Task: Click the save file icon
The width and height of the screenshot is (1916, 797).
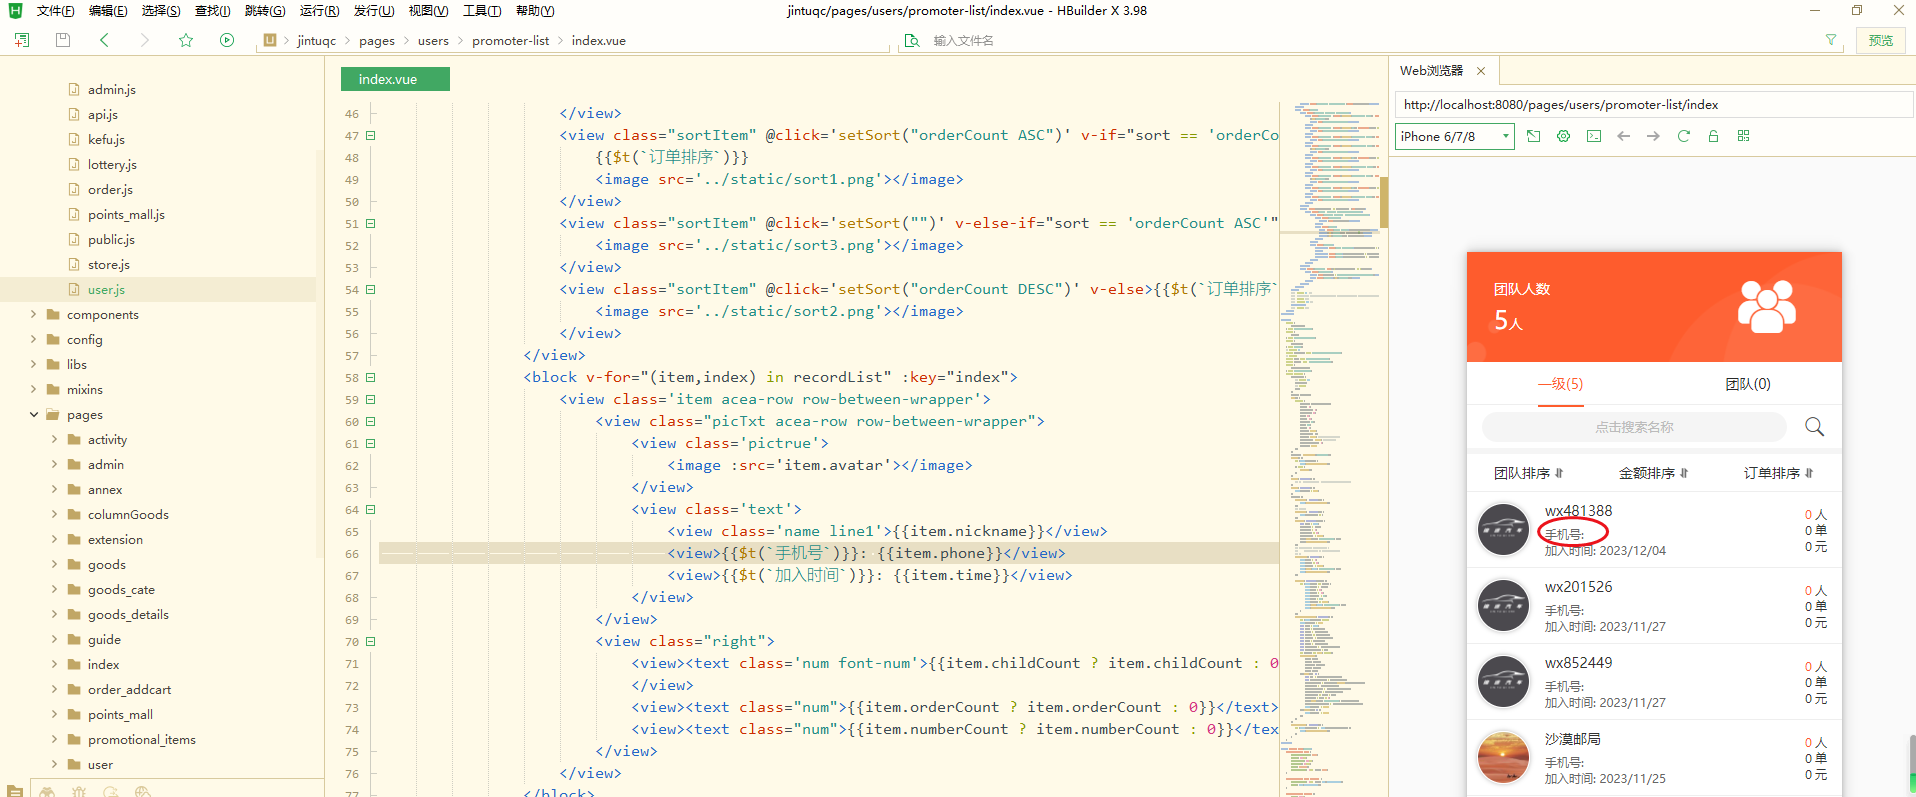Action: pos(63,40)
